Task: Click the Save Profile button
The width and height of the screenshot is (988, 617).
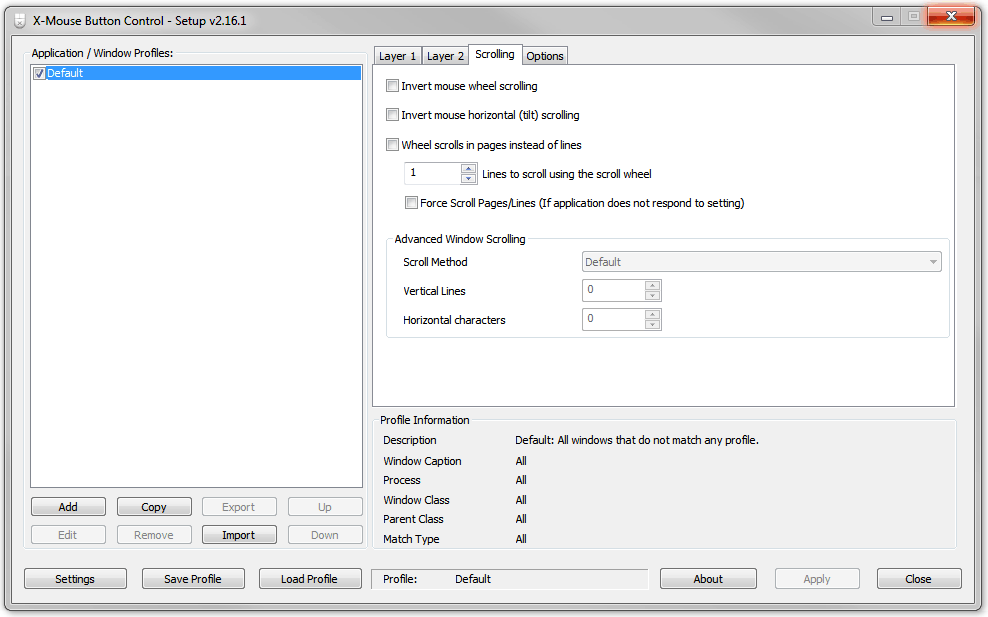Action: pos(193,579)
